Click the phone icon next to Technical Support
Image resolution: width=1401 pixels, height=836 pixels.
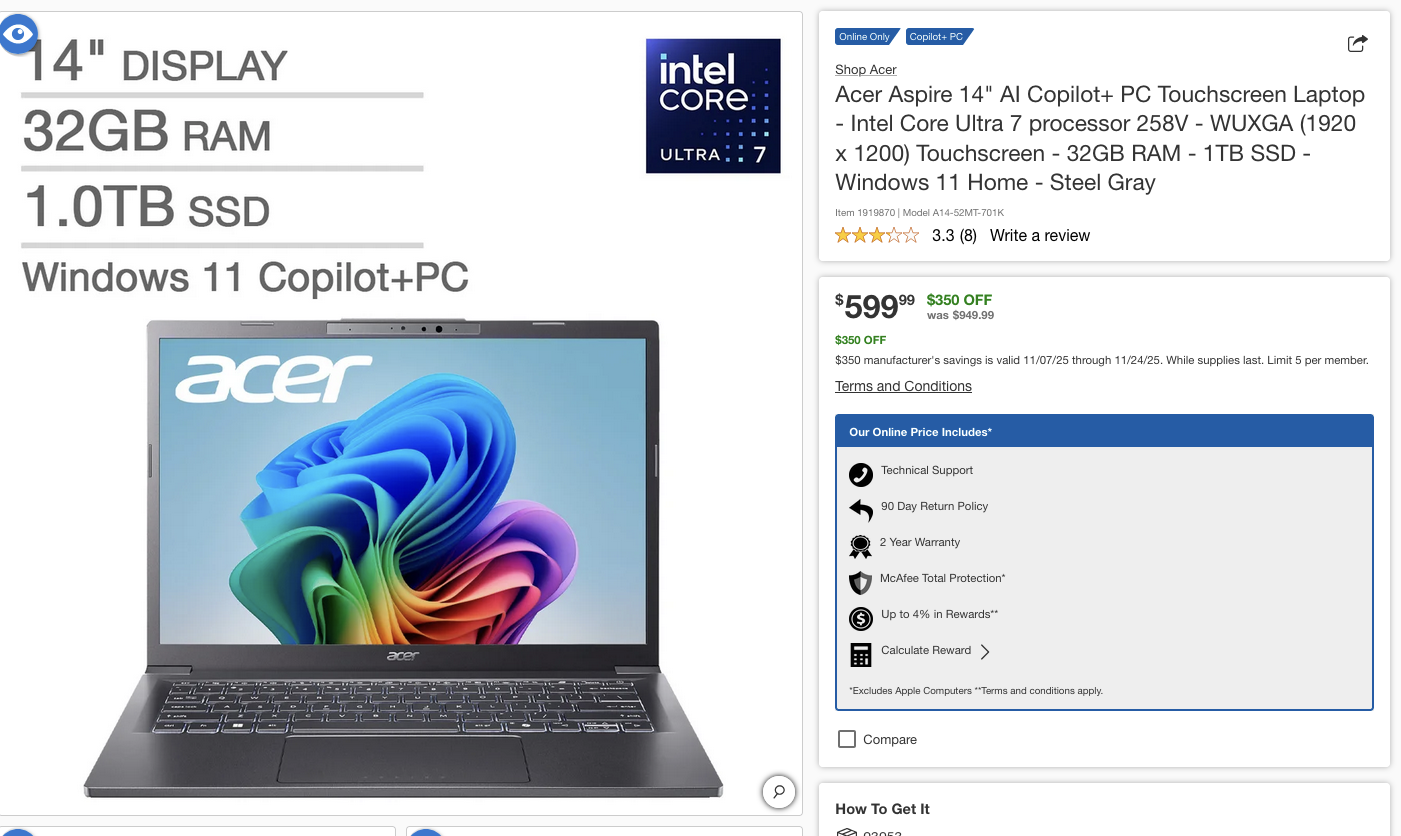pos(860,474)
